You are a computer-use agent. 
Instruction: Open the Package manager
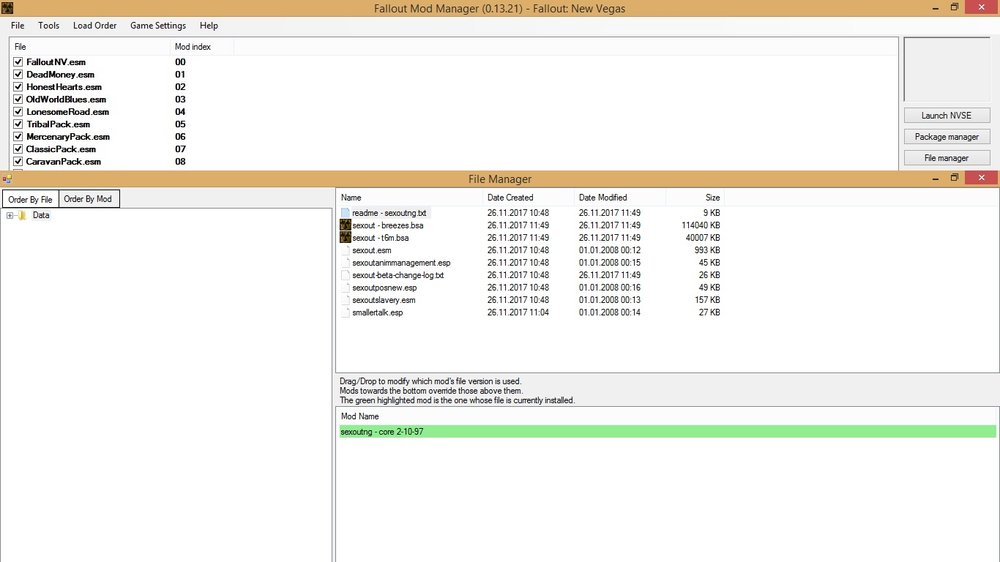click(946, 137)
